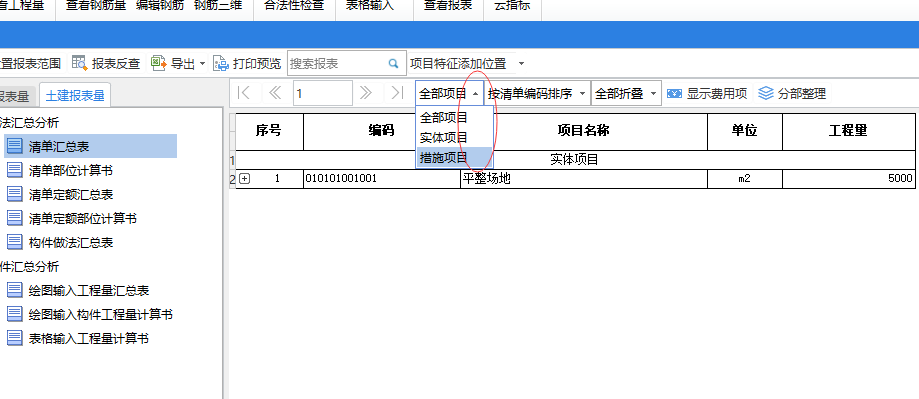
Task: Click report icon beside 绘图输入工程量汇总表
Action: click(15, 290)
